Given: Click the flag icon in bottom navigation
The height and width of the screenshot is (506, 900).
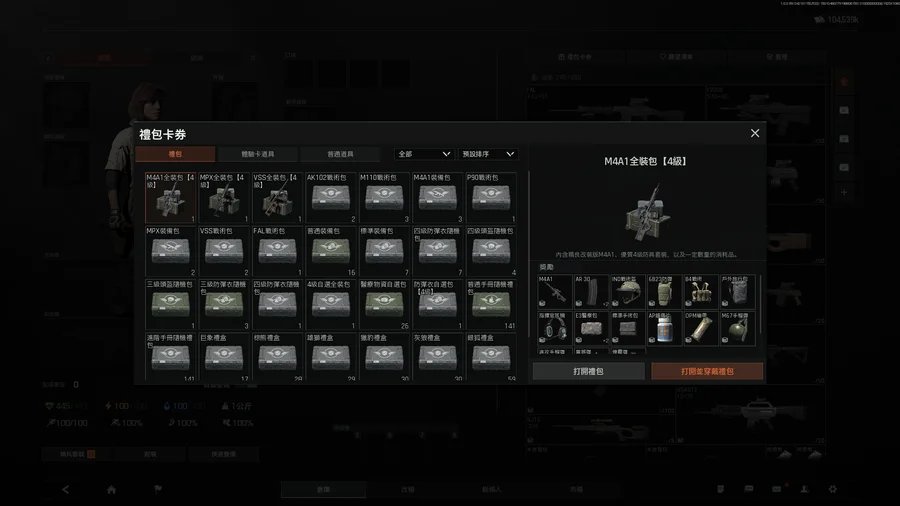Looking at the screenshot, I should pos(157,489).
